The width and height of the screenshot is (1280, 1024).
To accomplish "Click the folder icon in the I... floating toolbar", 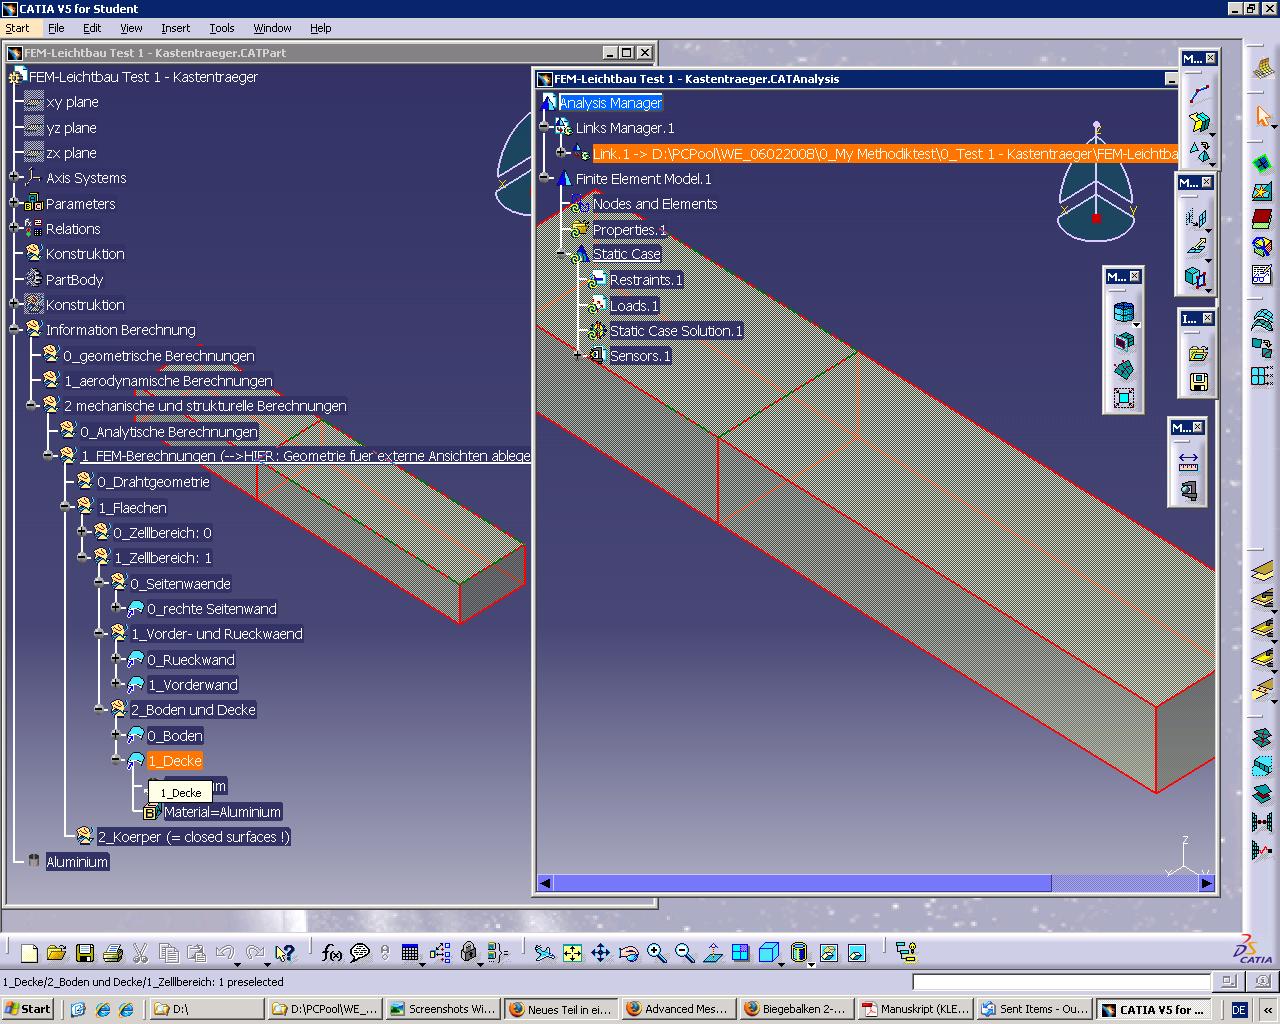I will tap(1198, 354).
